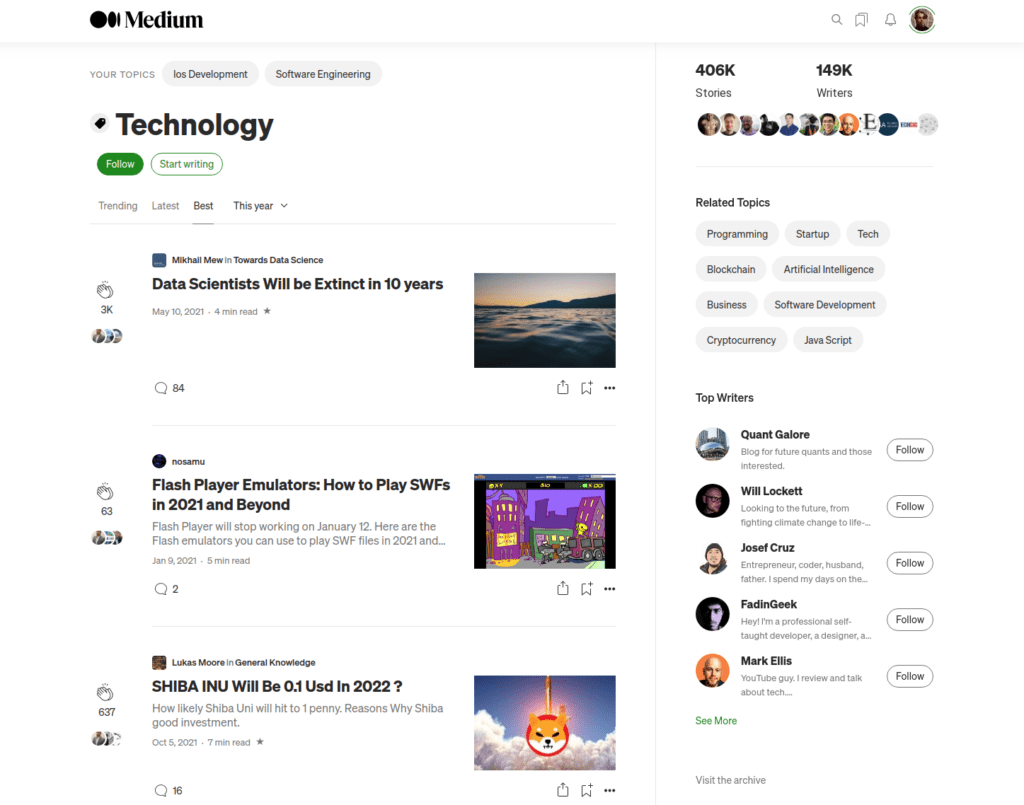
Task: Follow Quant Galore
Action: (x=910, y=450)
